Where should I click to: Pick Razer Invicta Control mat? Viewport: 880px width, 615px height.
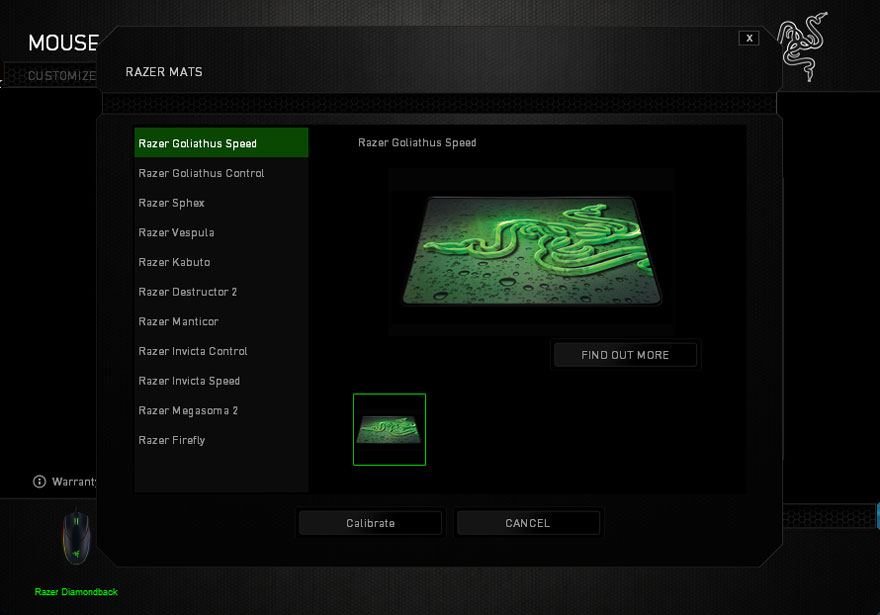coord(221,351)
